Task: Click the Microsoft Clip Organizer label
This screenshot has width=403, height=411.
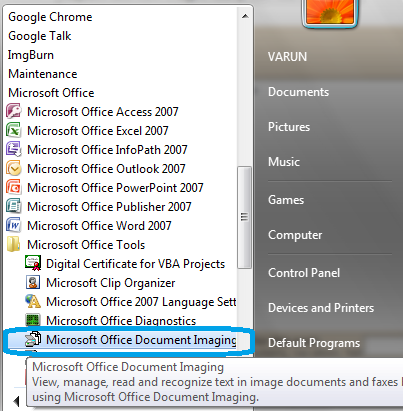Action: tap(110, 283)
